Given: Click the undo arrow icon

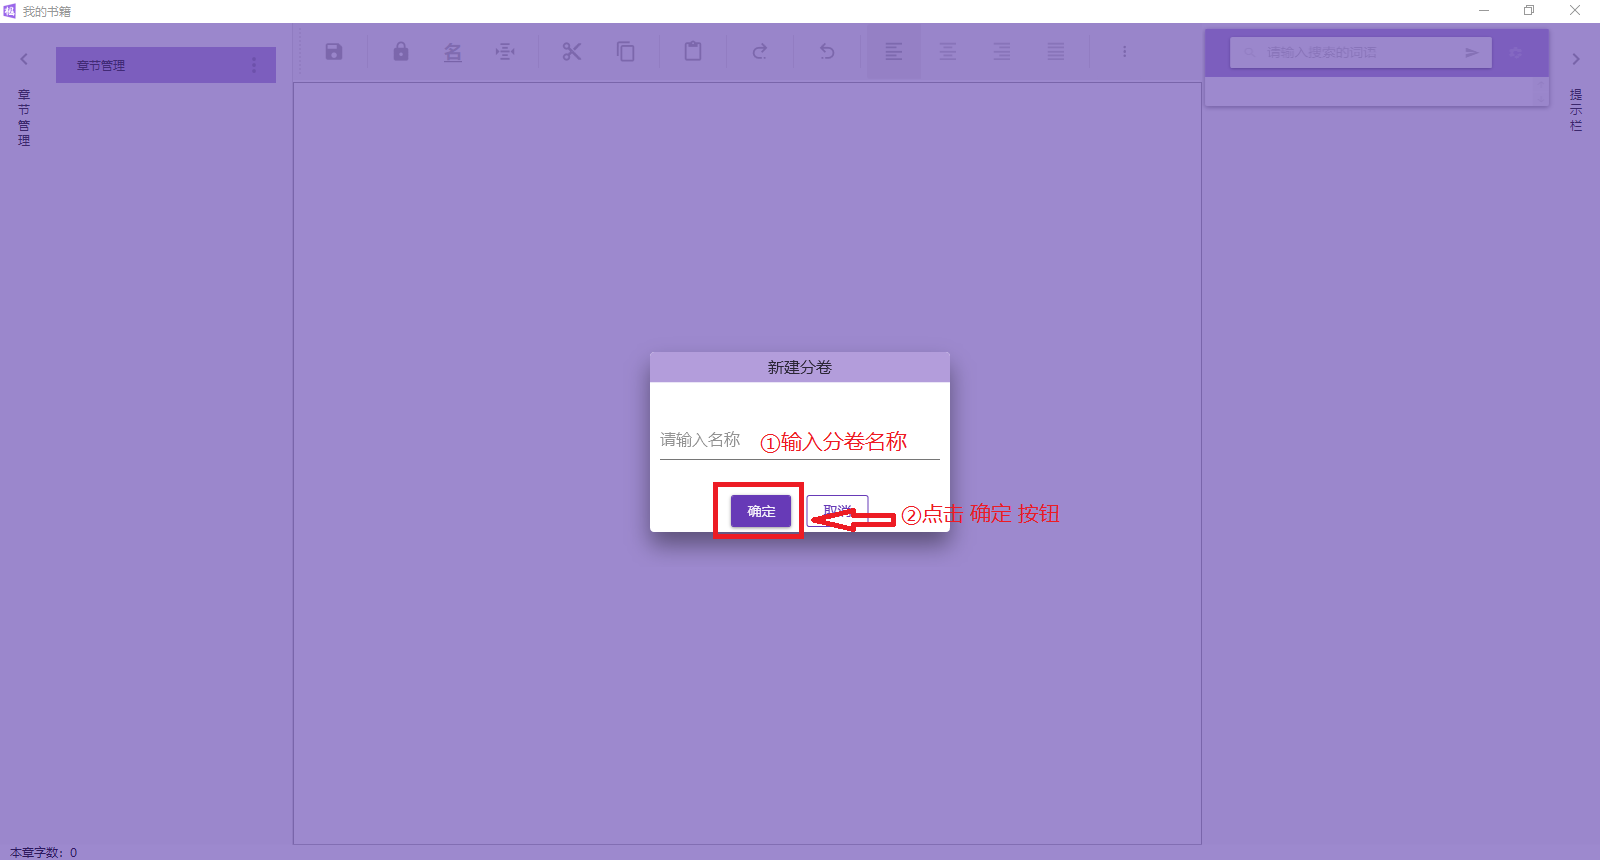Looking at the screenshot, I should 827,52.
